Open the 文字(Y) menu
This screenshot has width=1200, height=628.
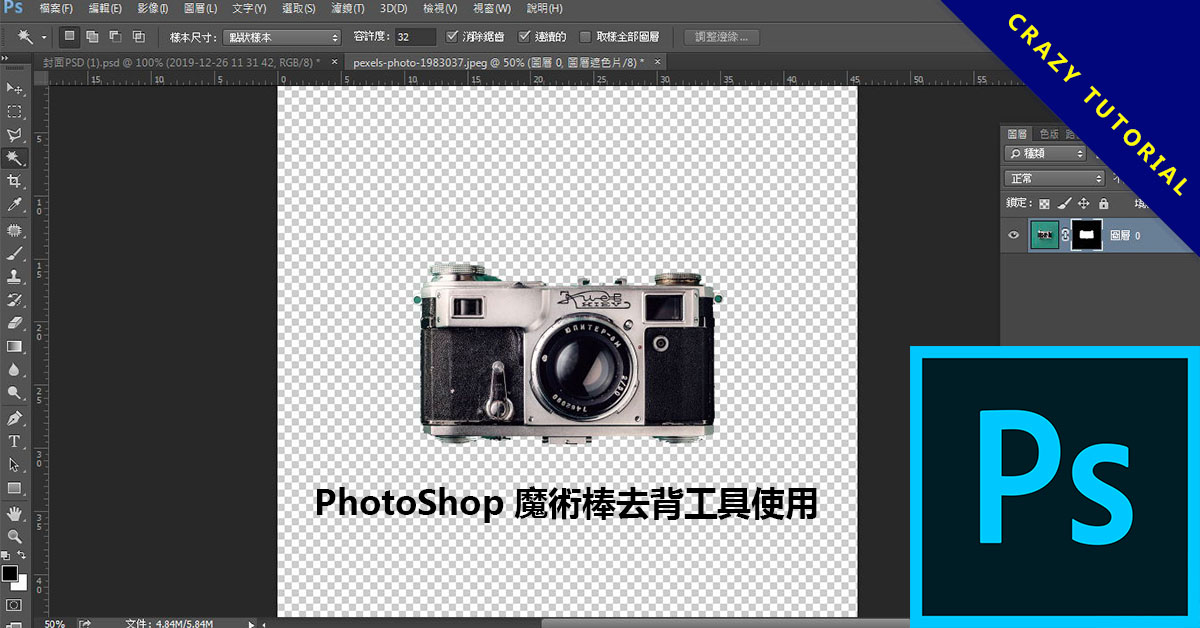pos(249,8)
